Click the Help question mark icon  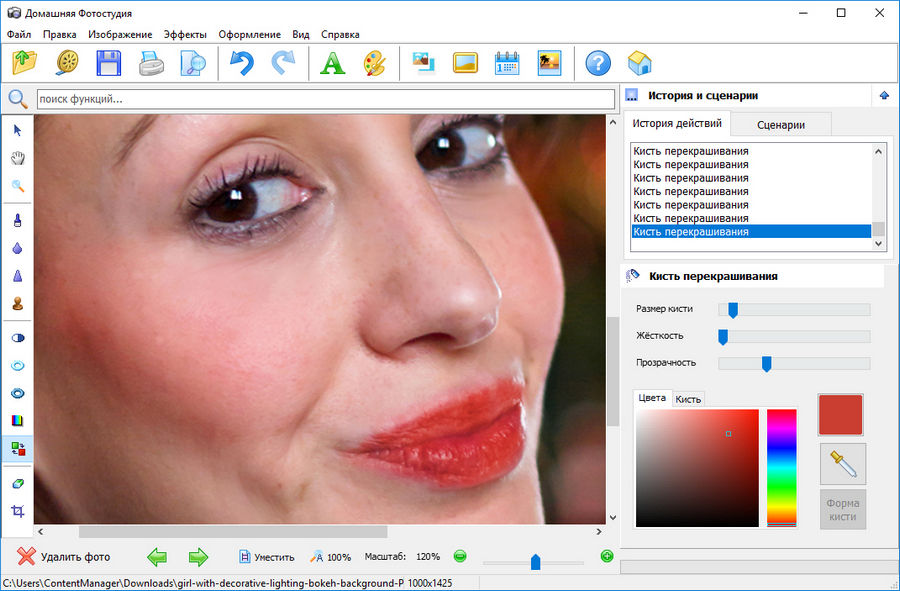coord(598,64)
